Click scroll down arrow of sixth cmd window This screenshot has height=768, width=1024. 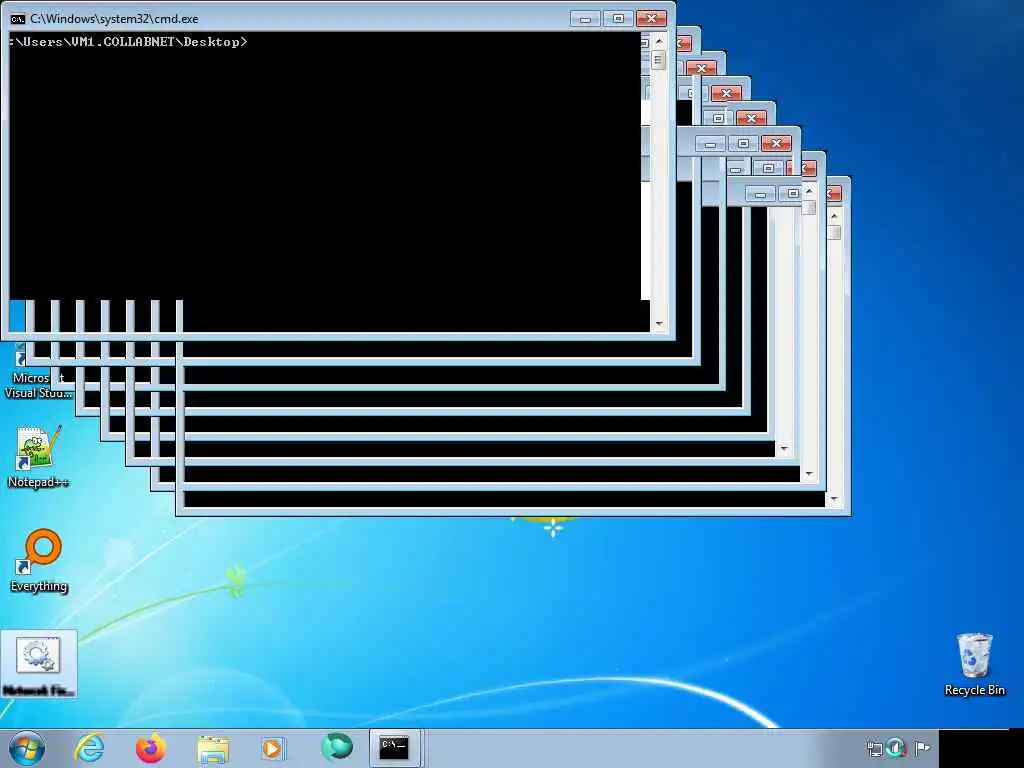click(x=784, y=449)
